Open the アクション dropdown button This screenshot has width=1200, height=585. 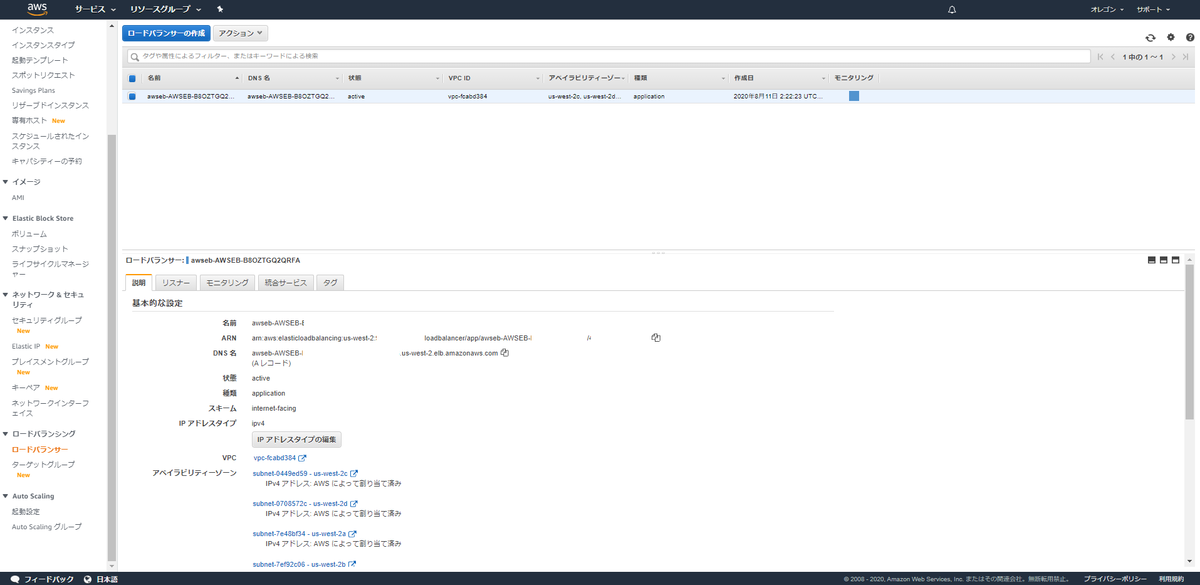click(241, 33)
